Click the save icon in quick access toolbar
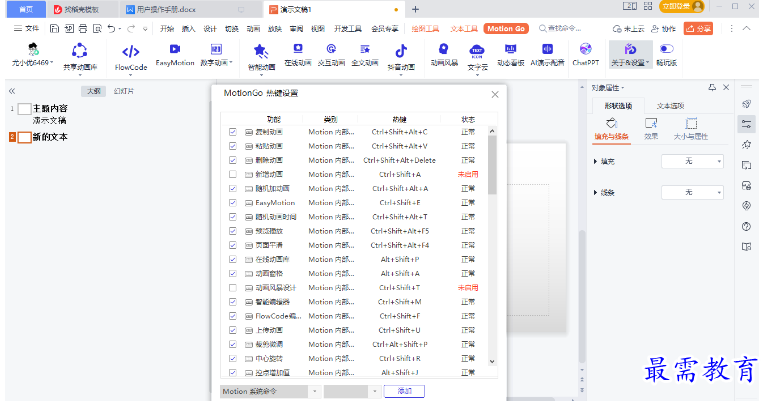 (54, 29)
